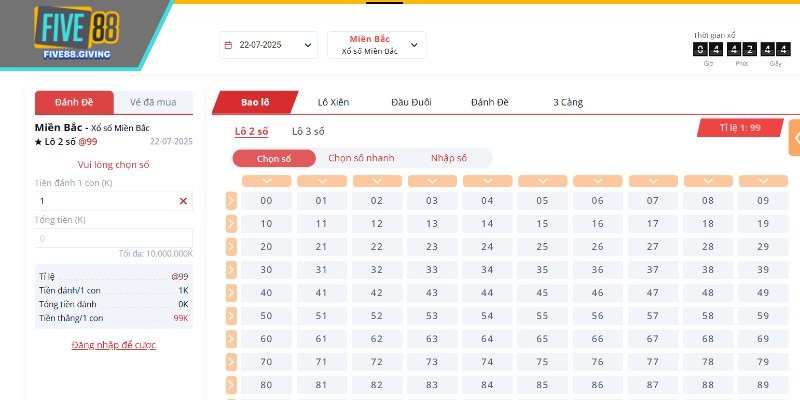This screenshot has height=400, width=800.
Task: Open the orange side panel handle
Action: click(x=795, y=138)
